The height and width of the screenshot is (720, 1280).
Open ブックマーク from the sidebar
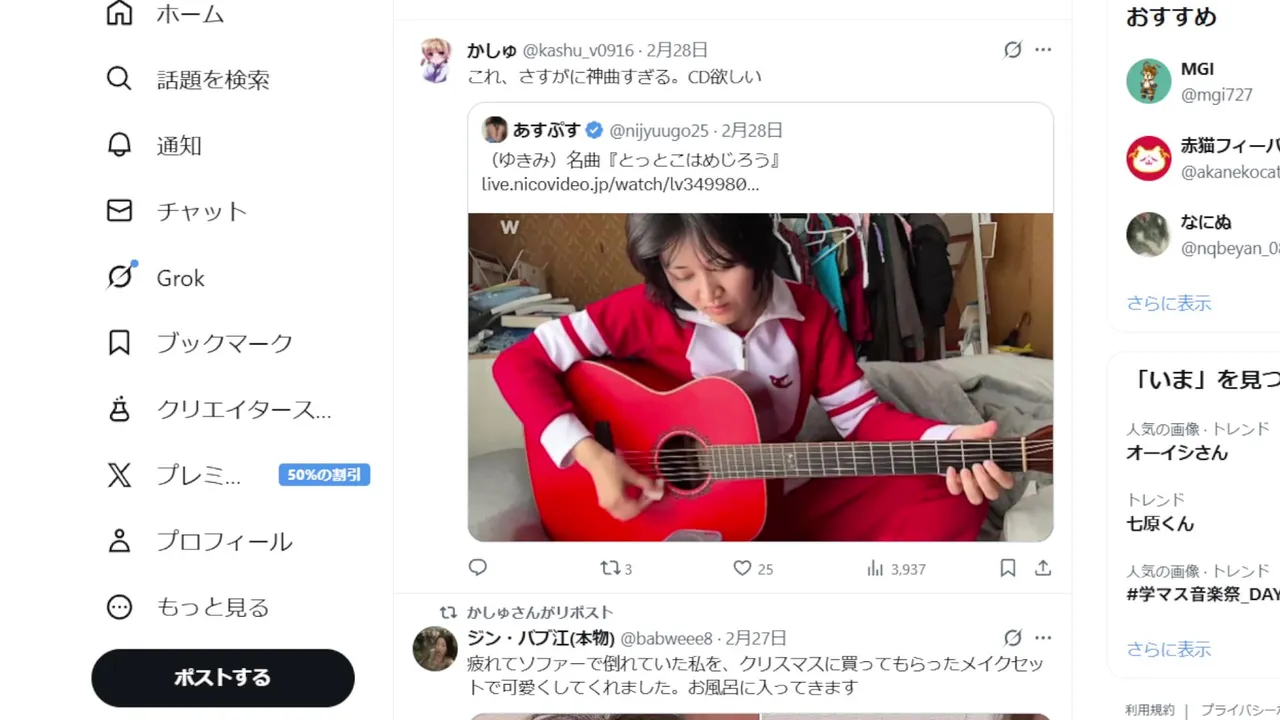coord(199,343)
